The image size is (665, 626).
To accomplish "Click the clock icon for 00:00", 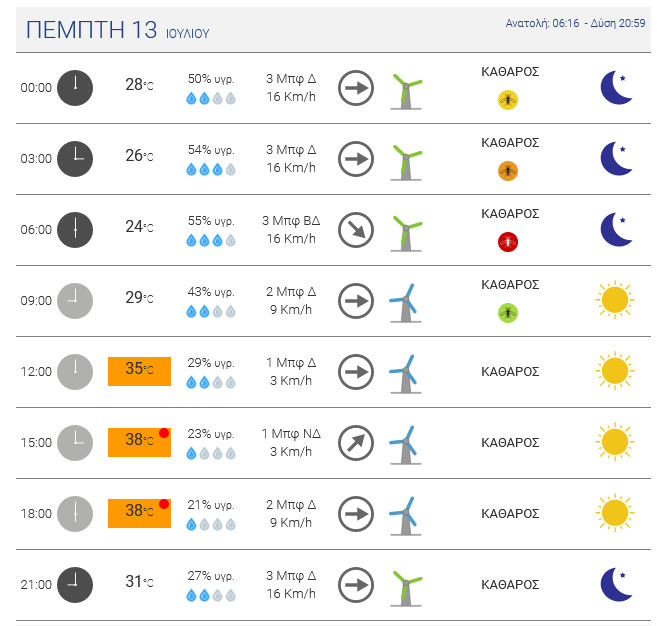I will pos(75,87).
